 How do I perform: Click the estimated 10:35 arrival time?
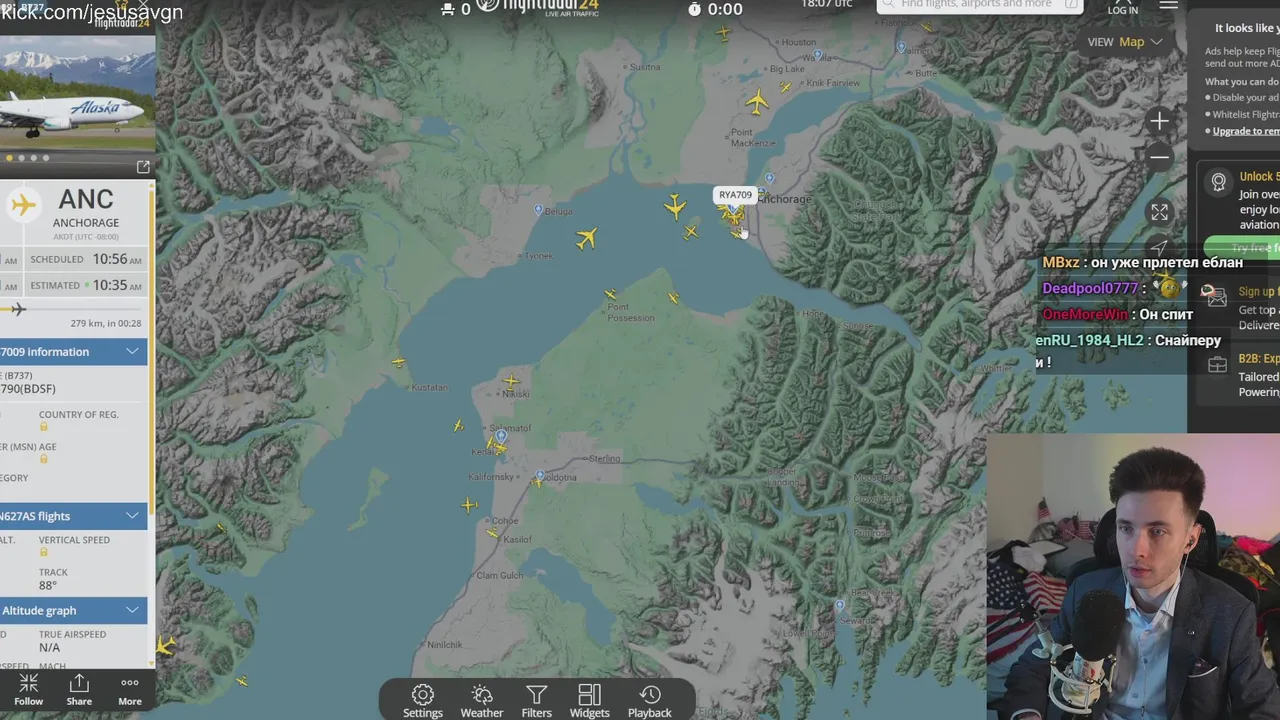116,285
